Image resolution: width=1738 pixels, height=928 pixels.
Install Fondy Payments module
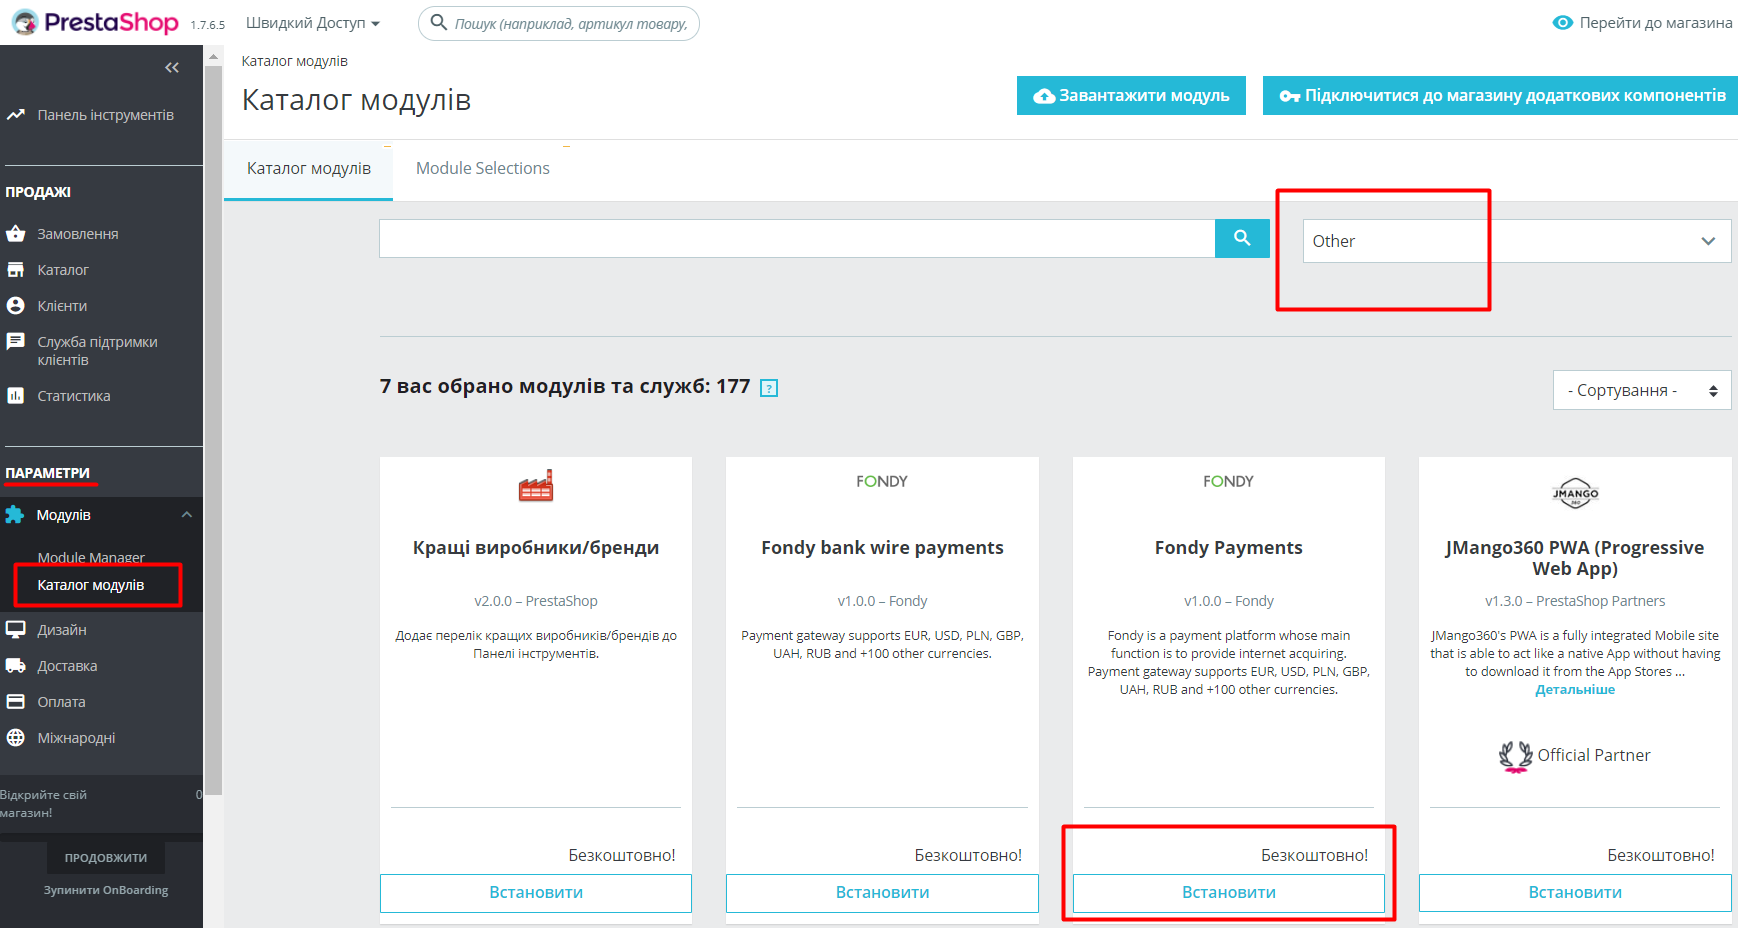tap(1229, 893)
